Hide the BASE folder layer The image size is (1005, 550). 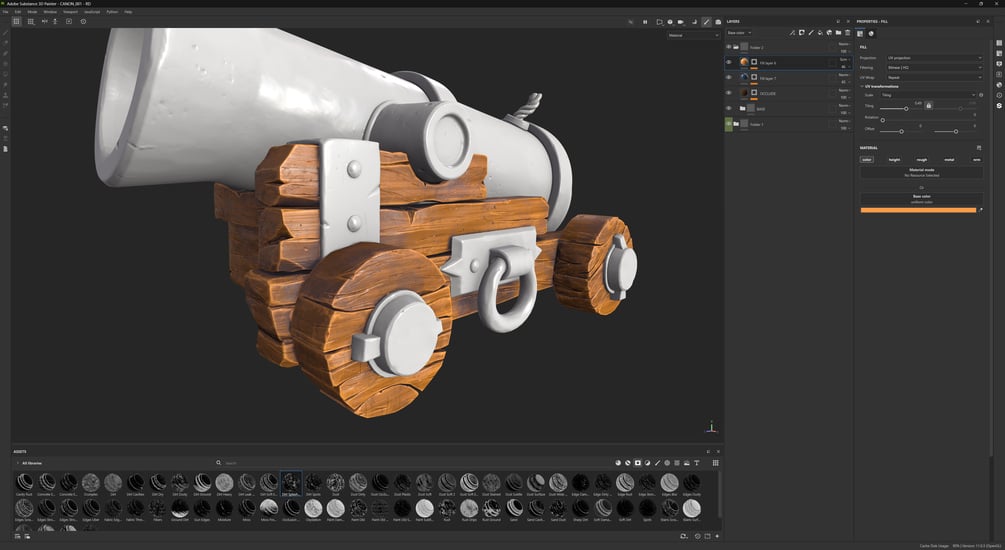[x=729, y=108]
